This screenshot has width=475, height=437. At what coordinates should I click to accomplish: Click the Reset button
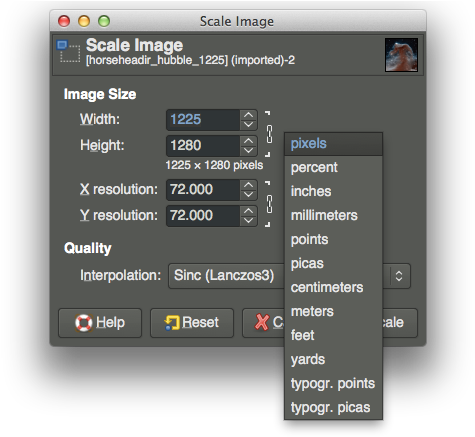coord(192,323)
